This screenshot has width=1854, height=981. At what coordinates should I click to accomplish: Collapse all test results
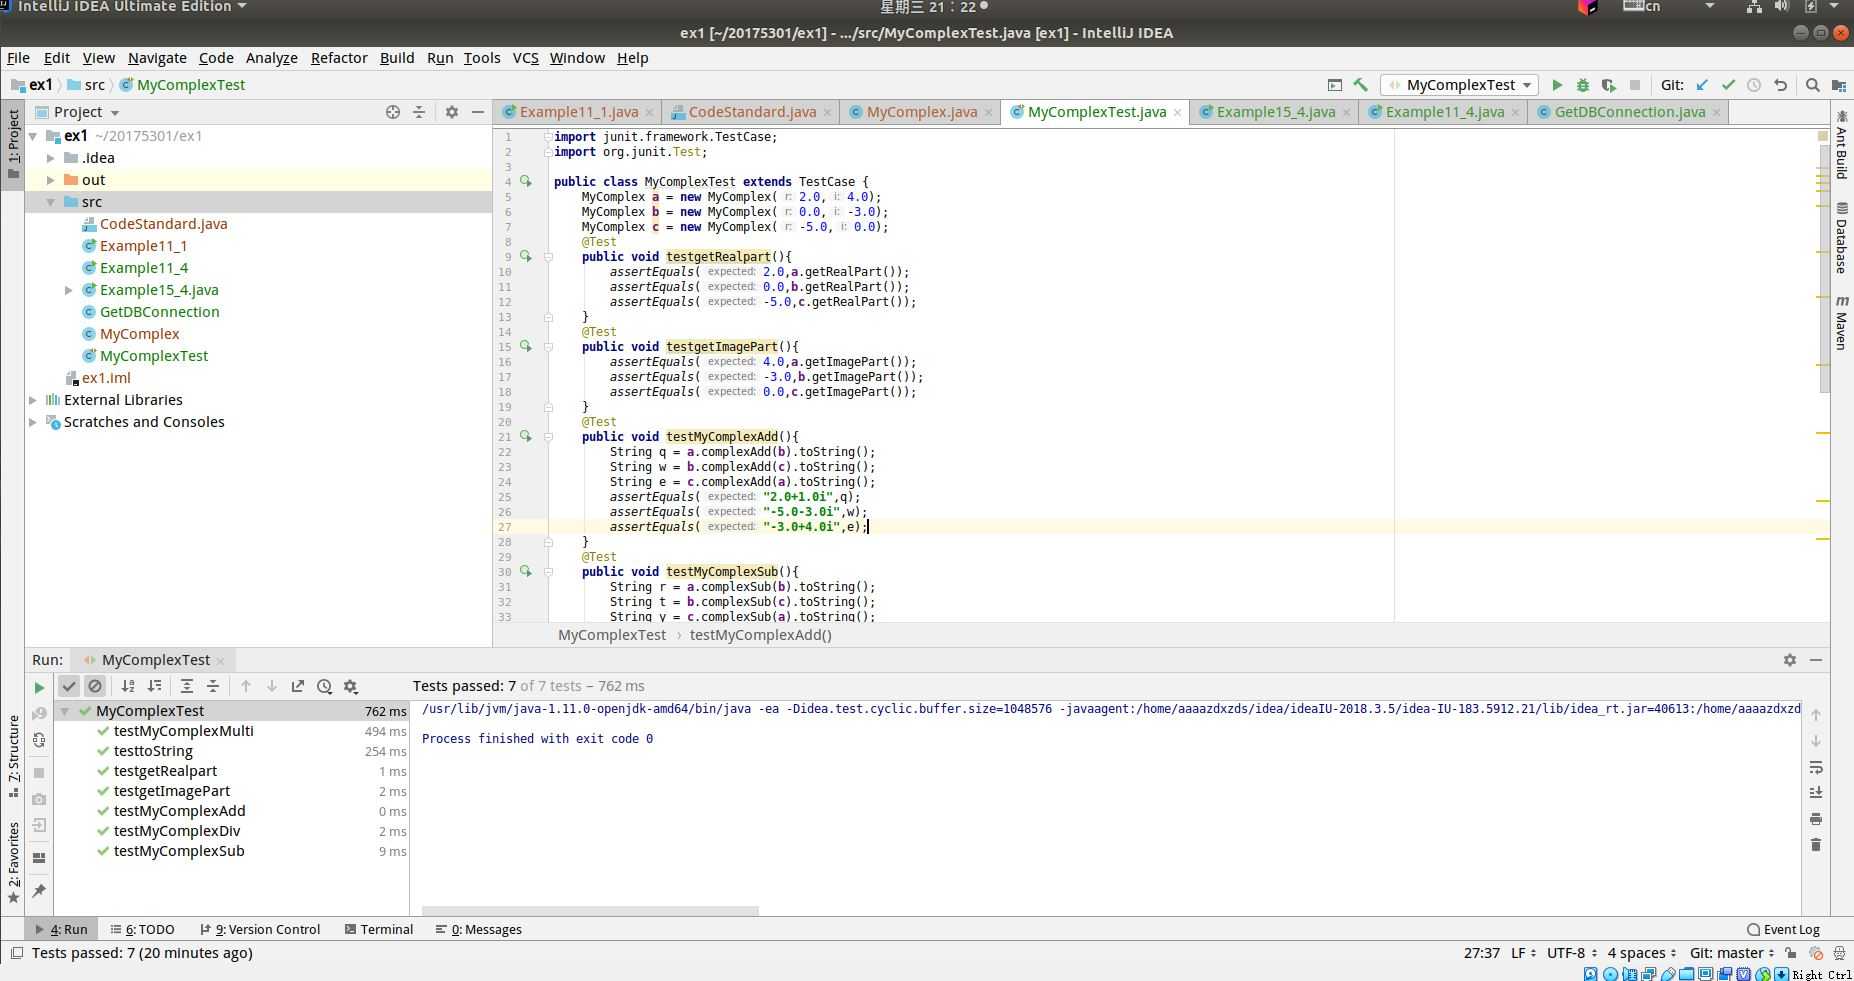coord(213,686)
